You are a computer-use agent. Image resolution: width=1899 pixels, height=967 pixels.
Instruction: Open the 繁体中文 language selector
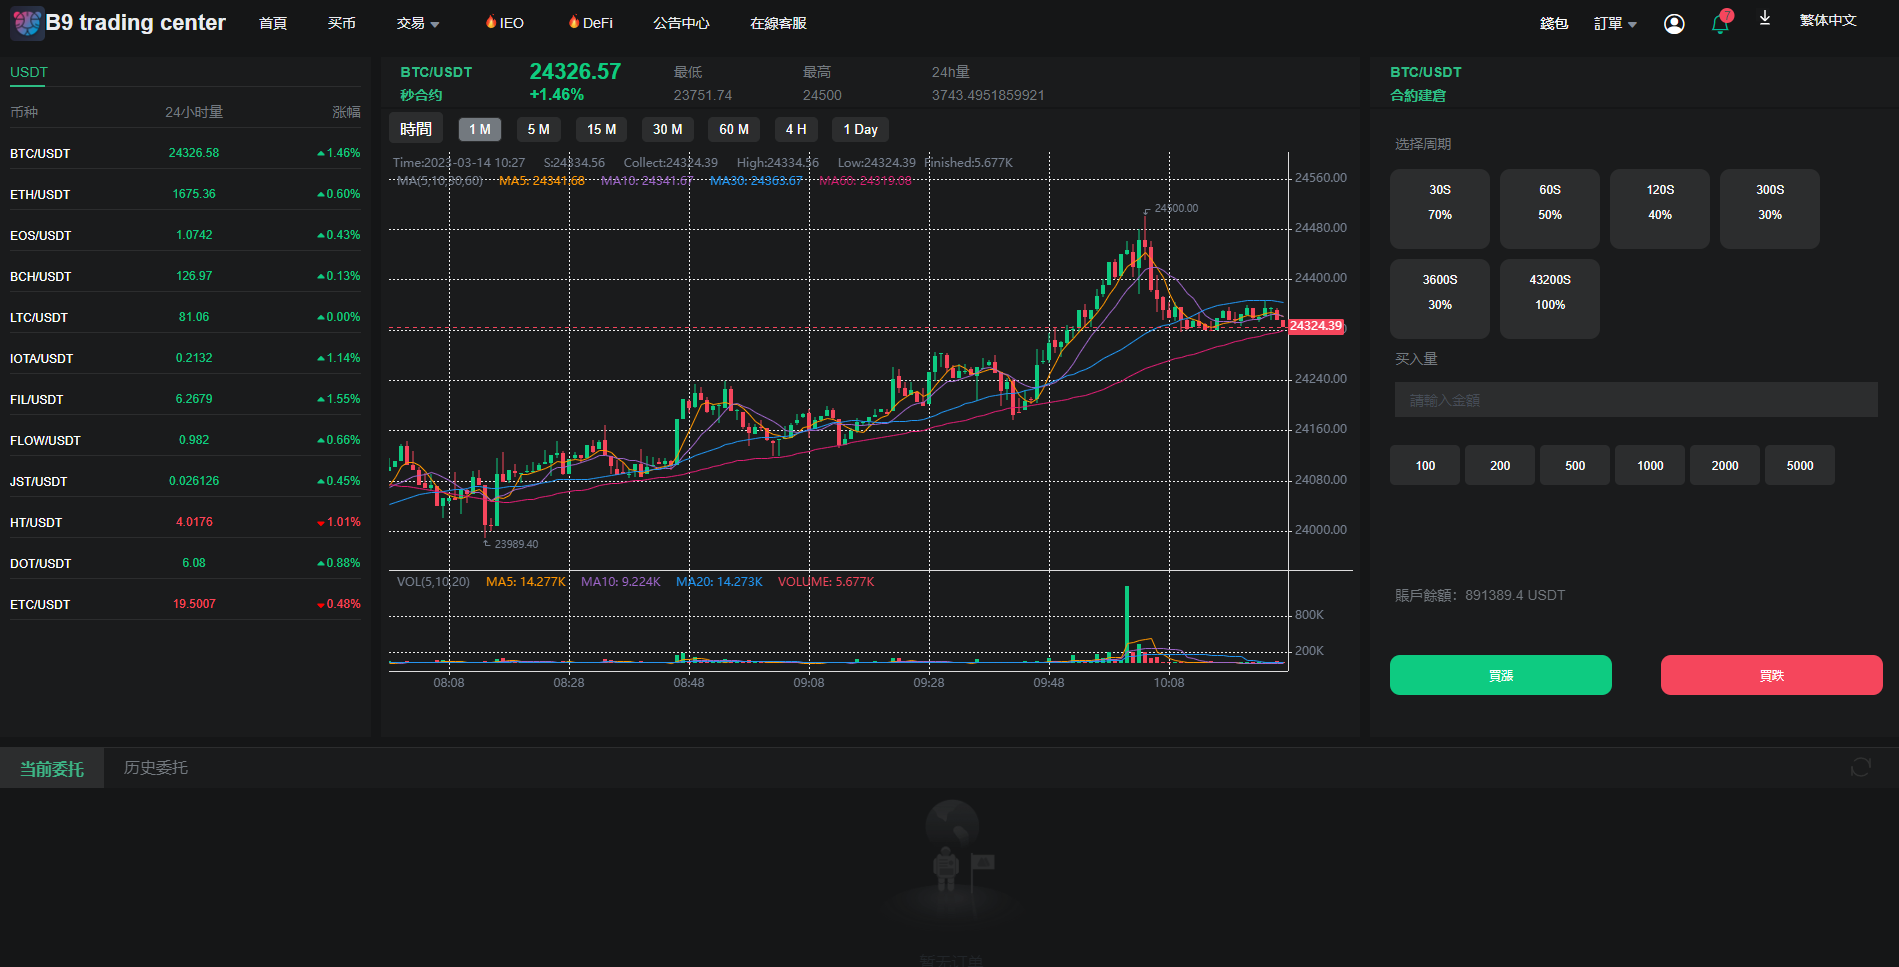(1827, 21)
